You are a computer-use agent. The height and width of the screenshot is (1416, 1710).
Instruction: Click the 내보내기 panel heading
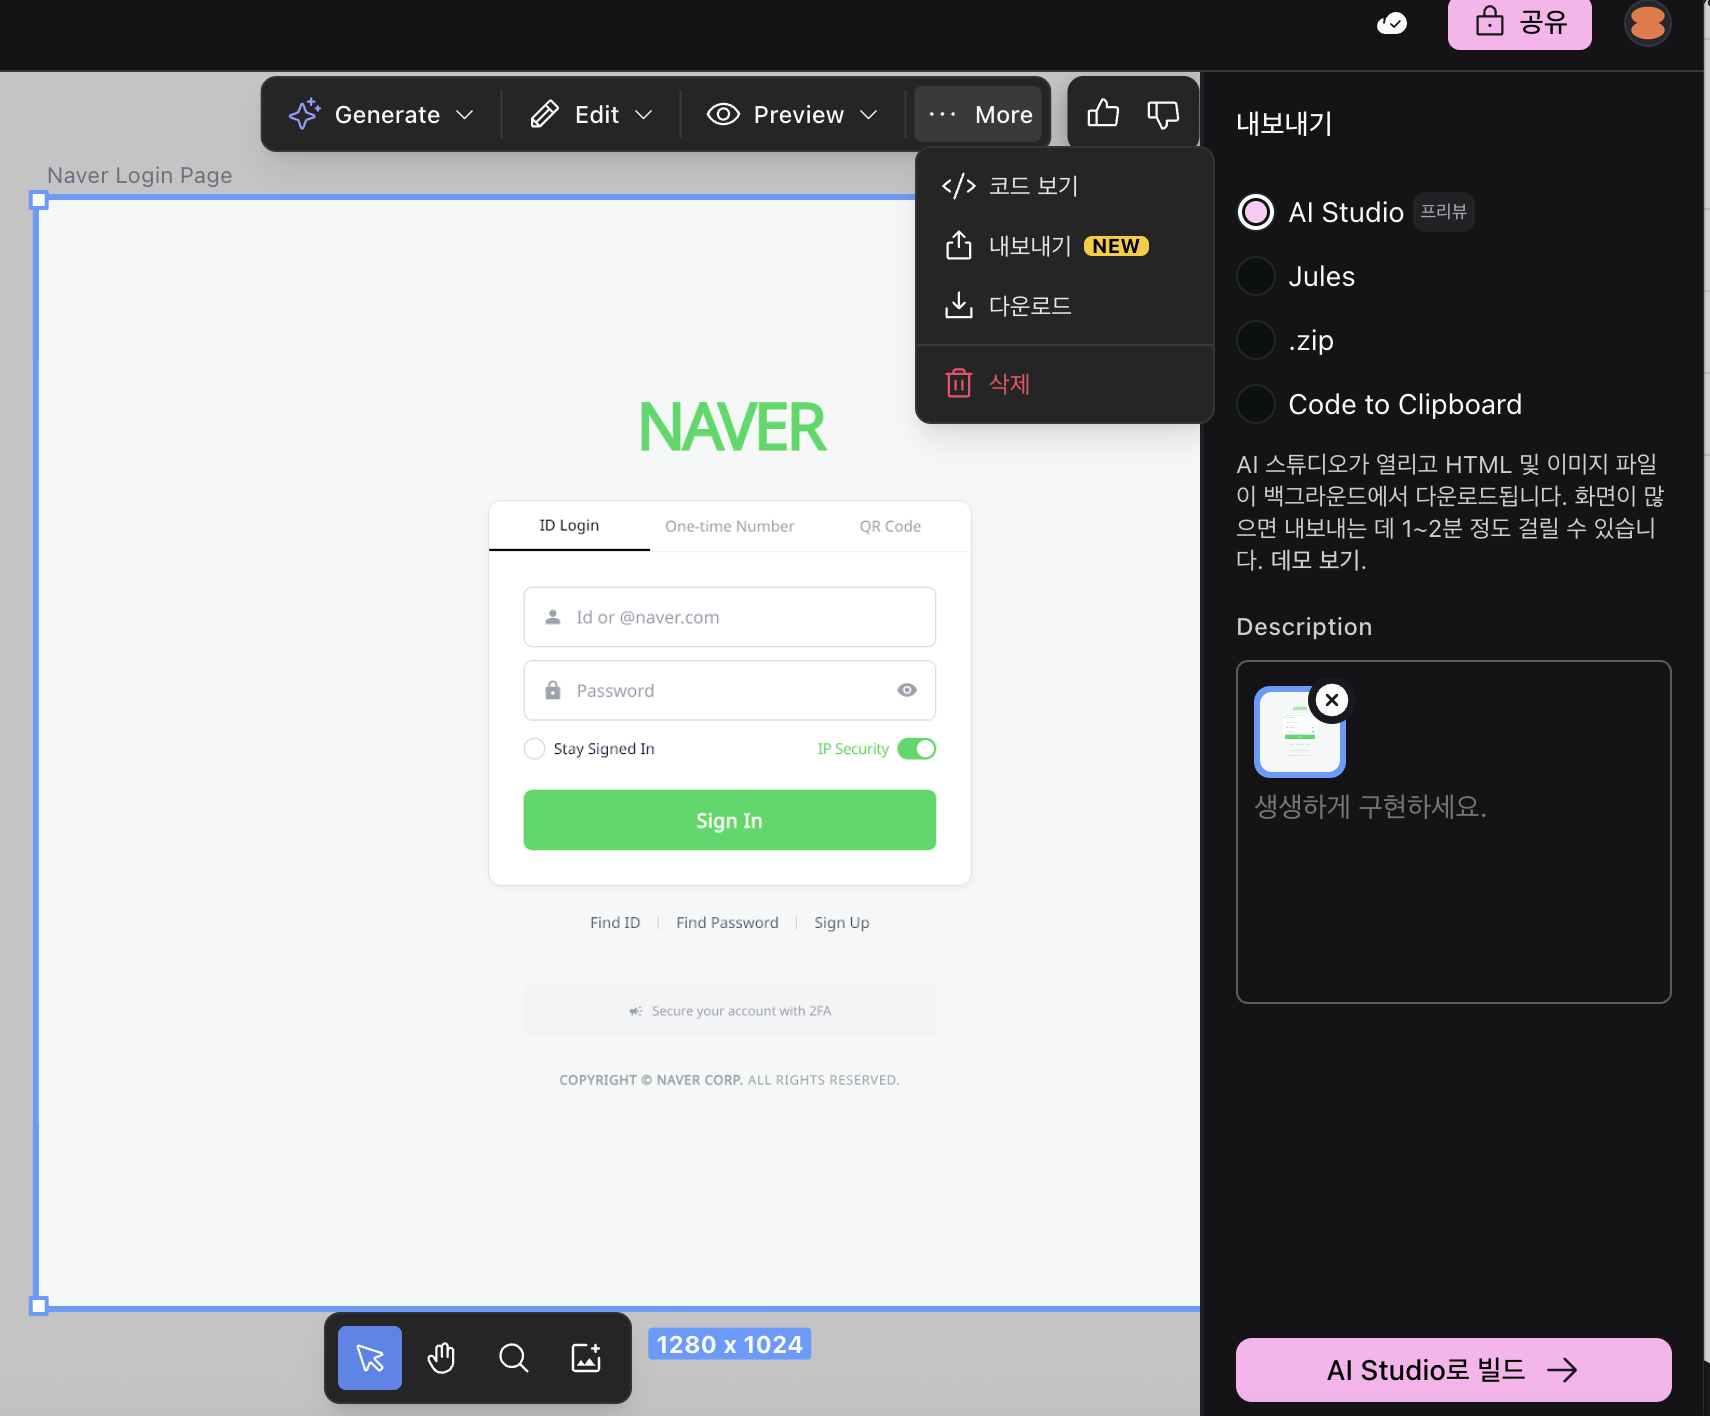1284,124
